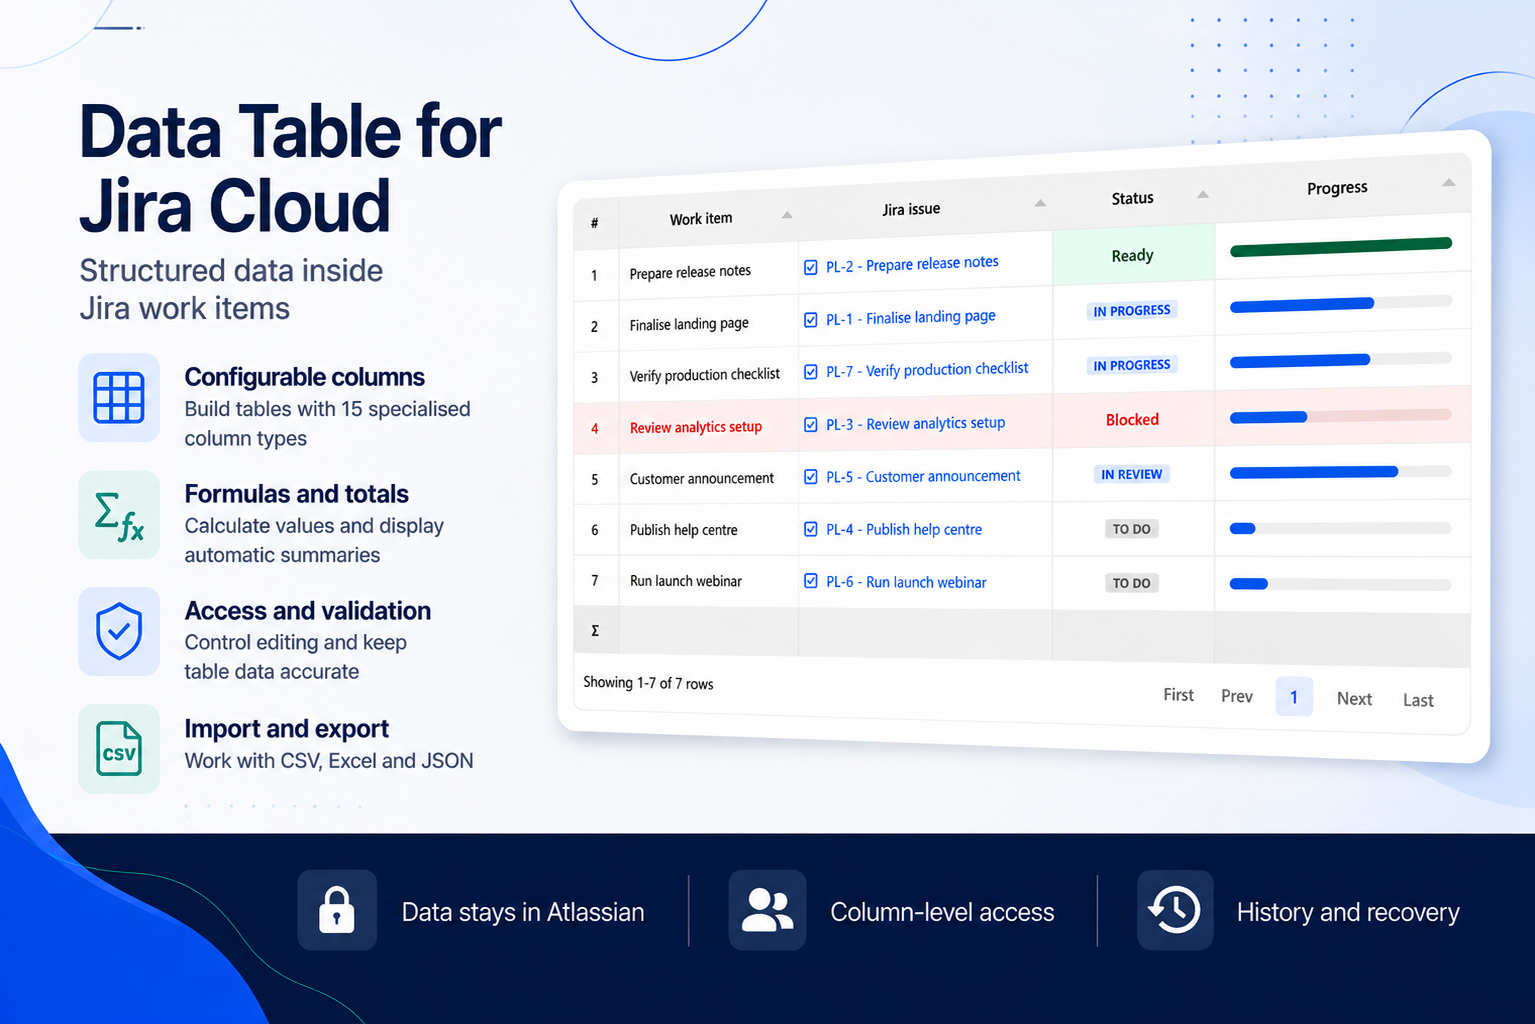Click the Status column header
Viewport: 1535px width, 1024px height.
click(1134, 198)
